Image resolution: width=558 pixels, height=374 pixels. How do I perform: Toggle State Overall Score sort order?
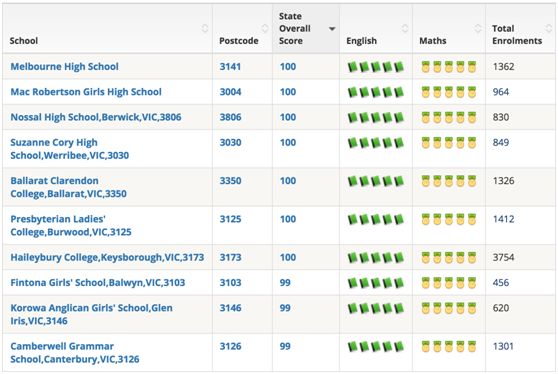point(306,29)
